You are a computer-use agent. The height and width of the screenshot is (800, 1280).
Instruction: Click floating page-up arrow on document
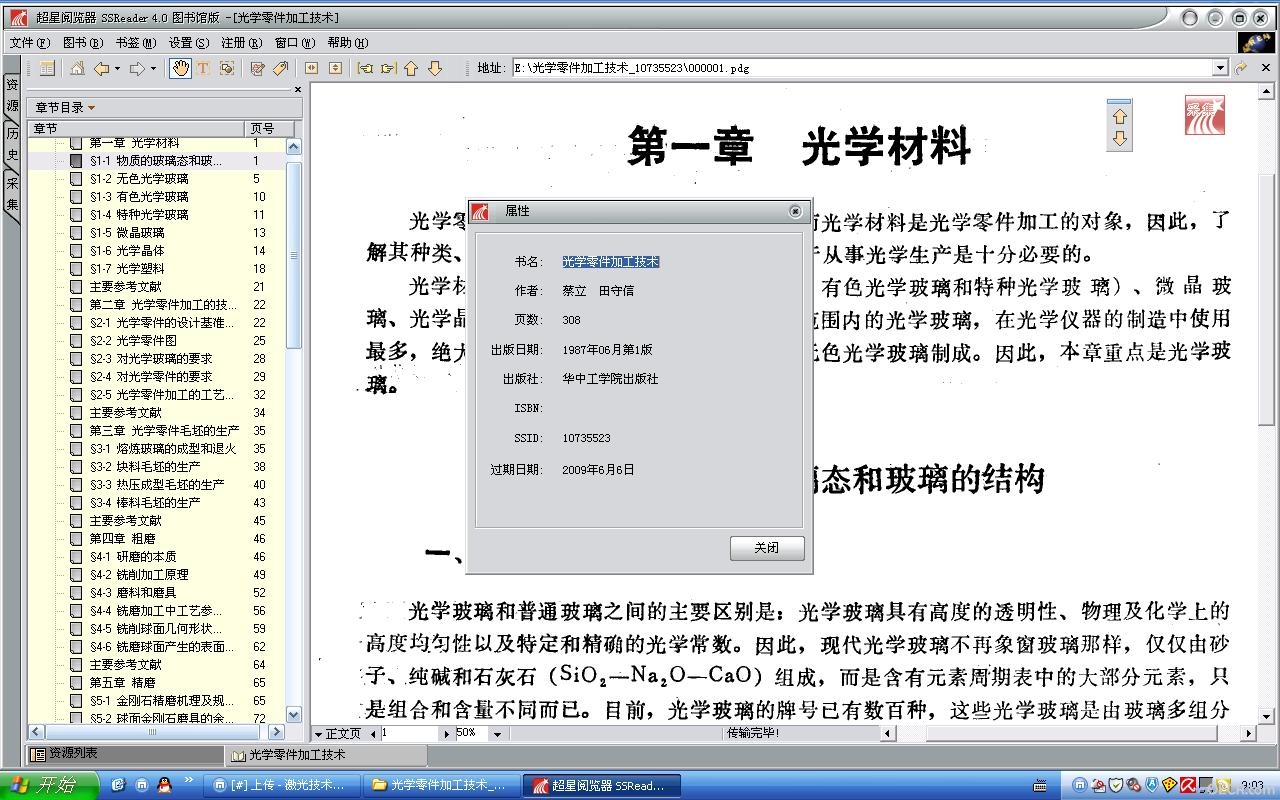pyautogui.click(x=1120, y=117)
